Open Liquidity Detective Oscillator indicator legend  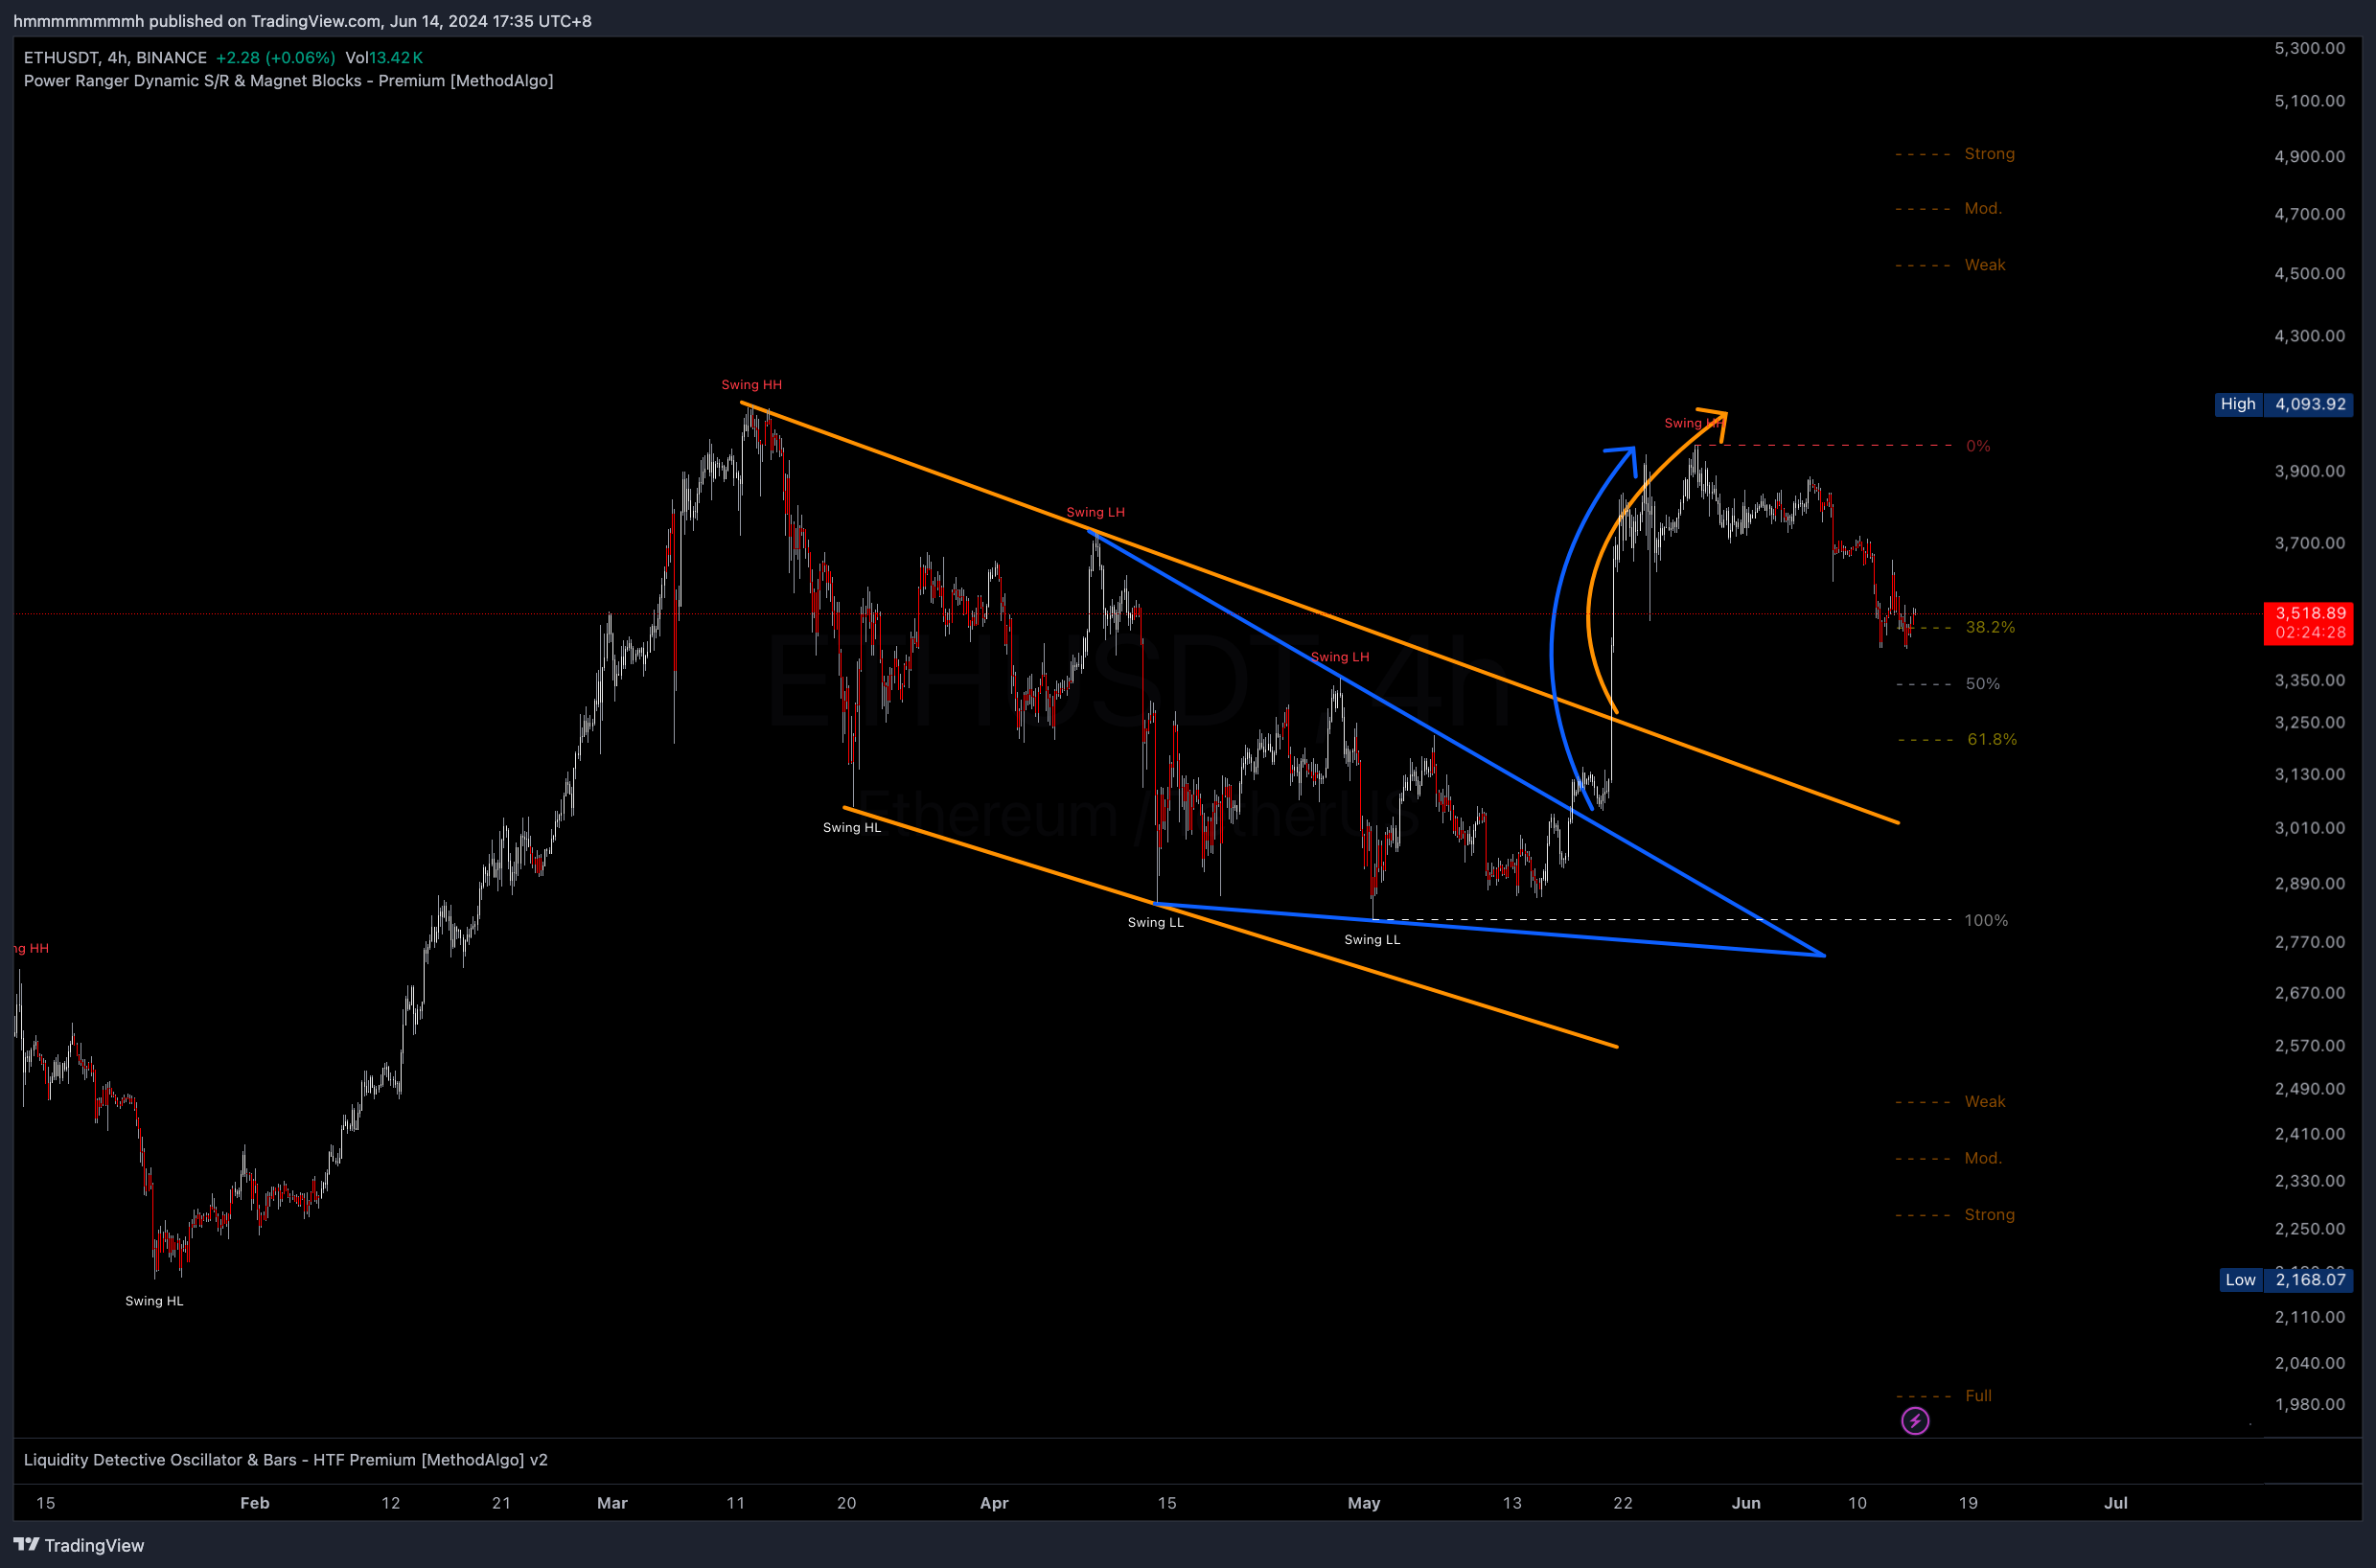pos(285,1459)
